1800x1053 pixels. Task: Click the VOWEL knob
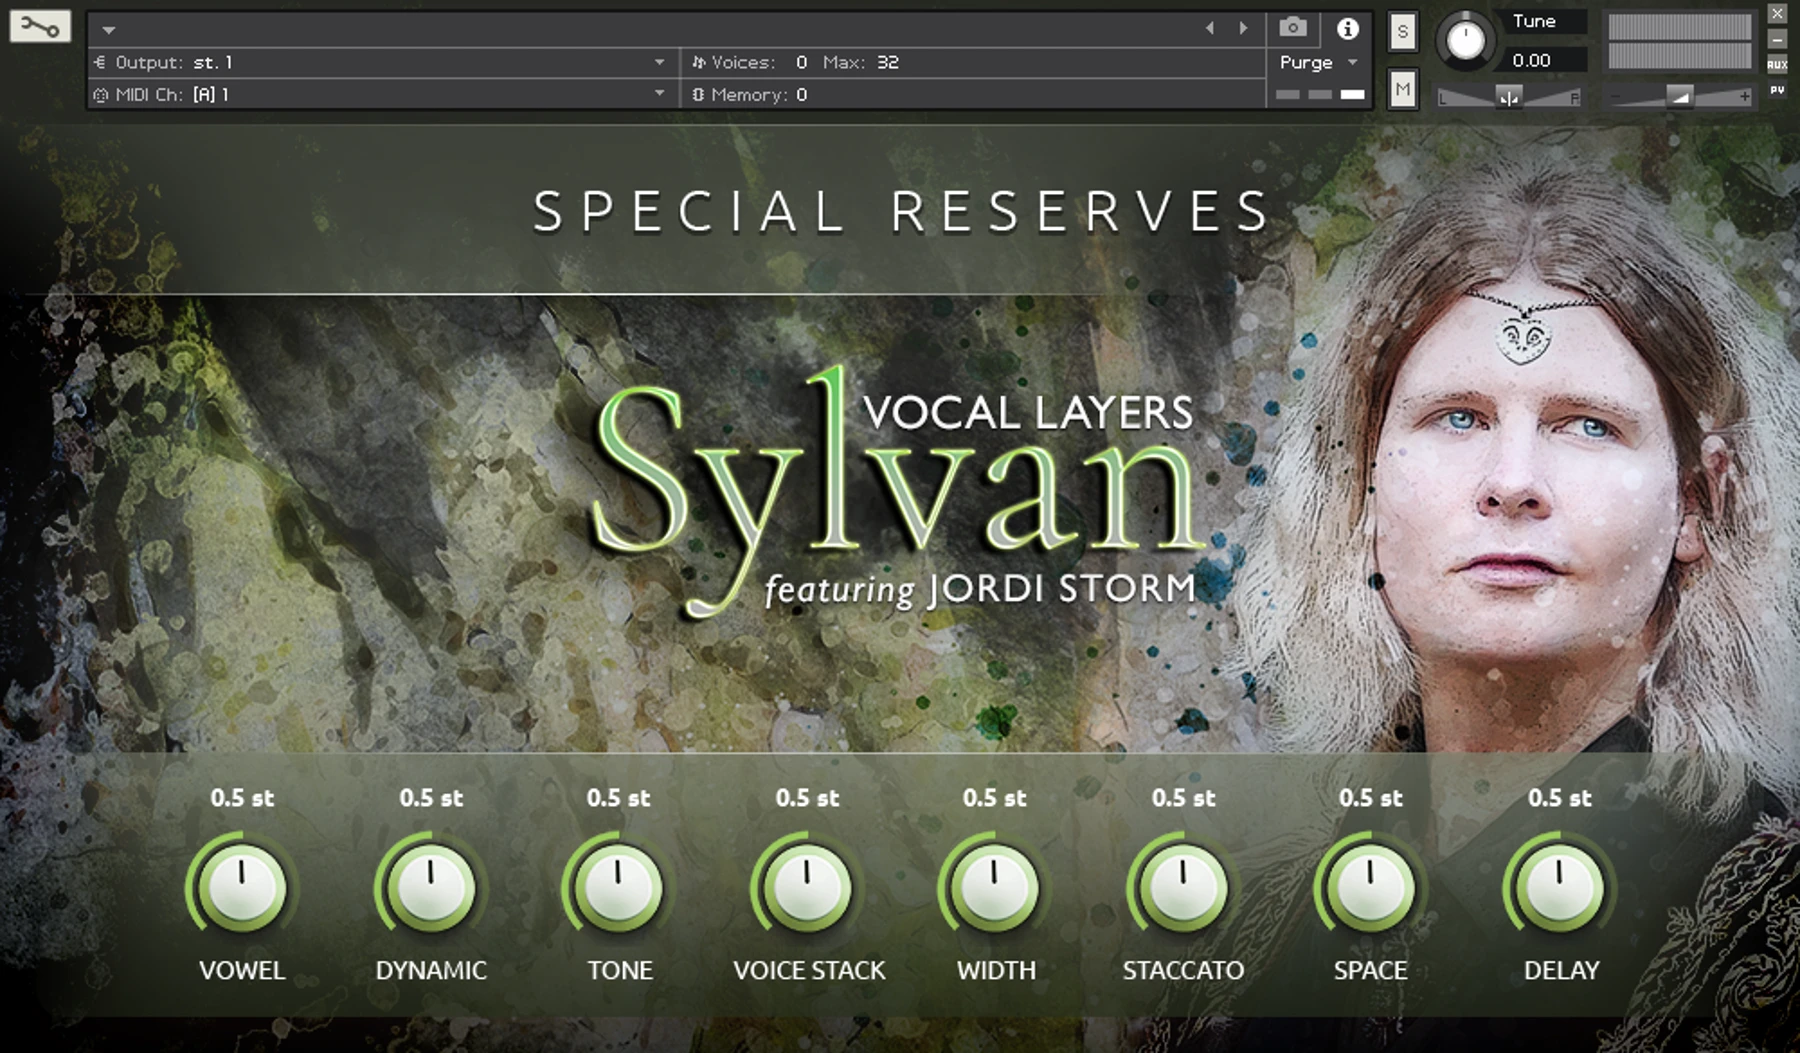[242, 886]
